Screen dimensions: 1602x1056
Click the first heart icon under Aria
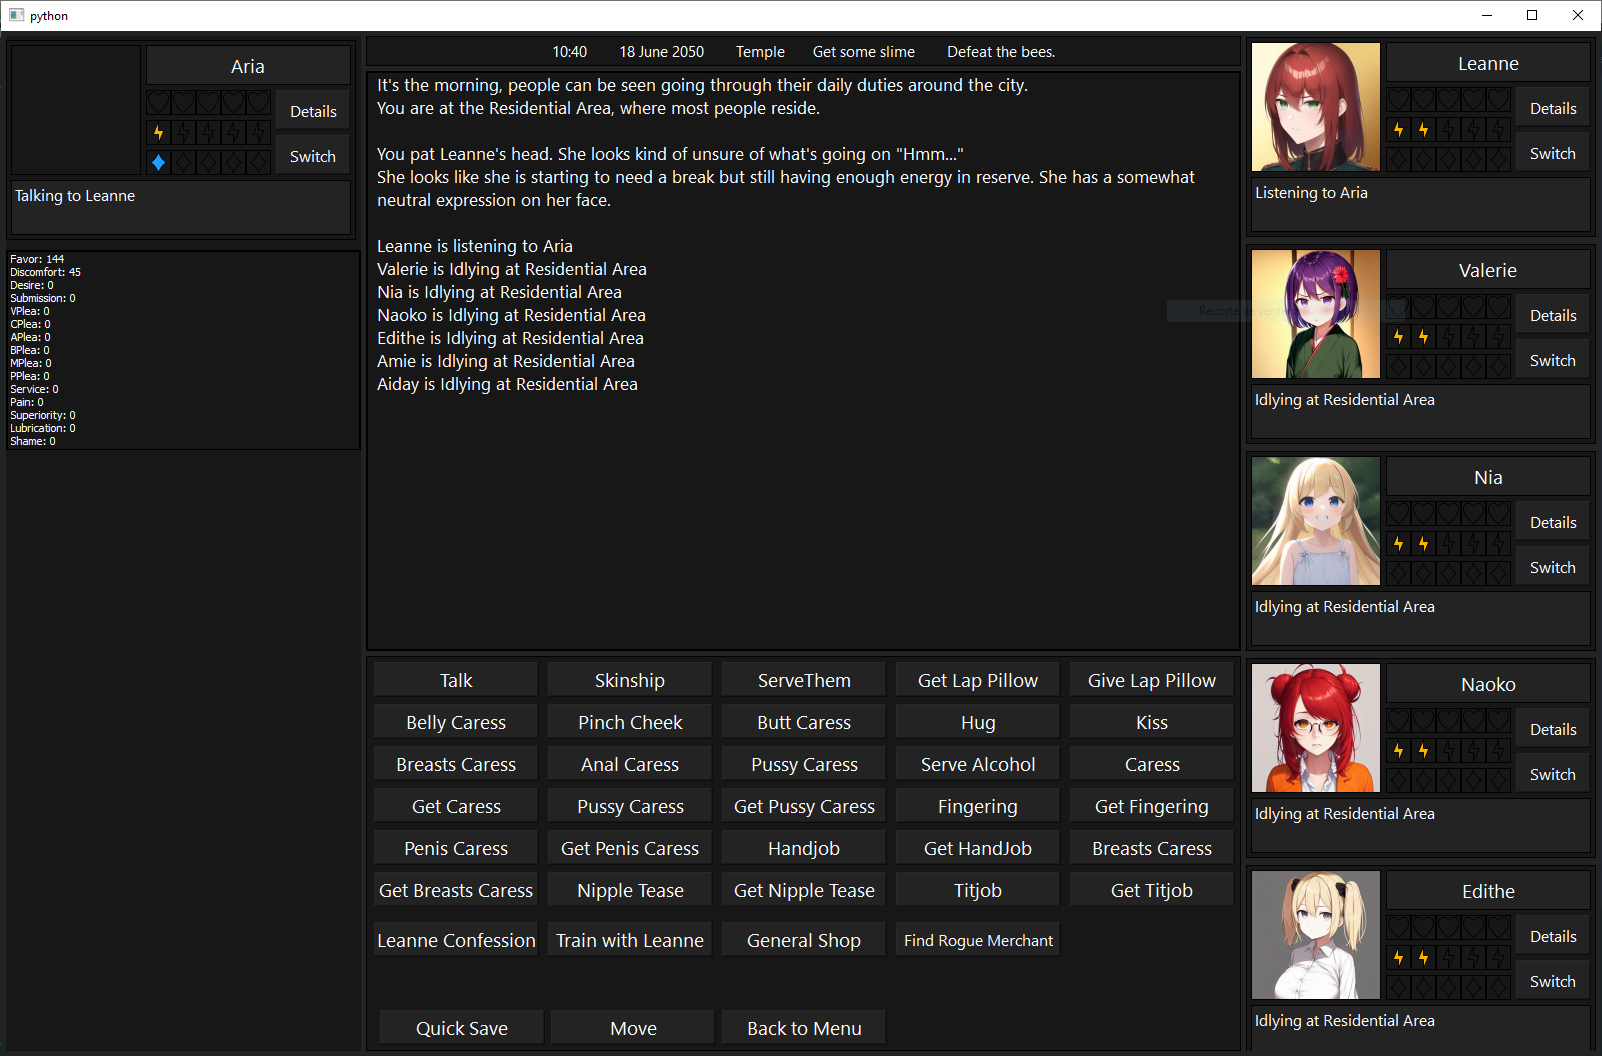159,102
